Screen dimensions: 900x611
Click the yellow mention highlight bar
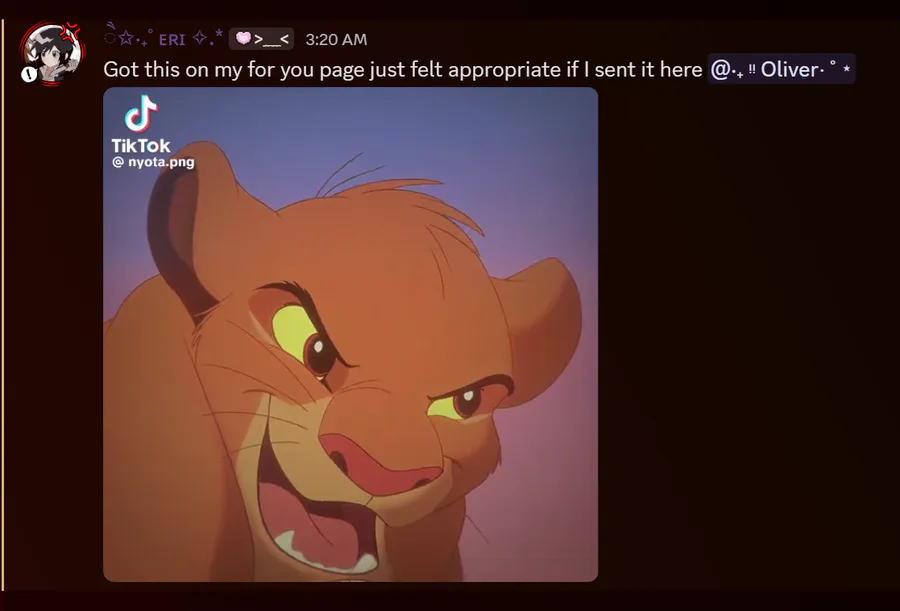point(3,304)
